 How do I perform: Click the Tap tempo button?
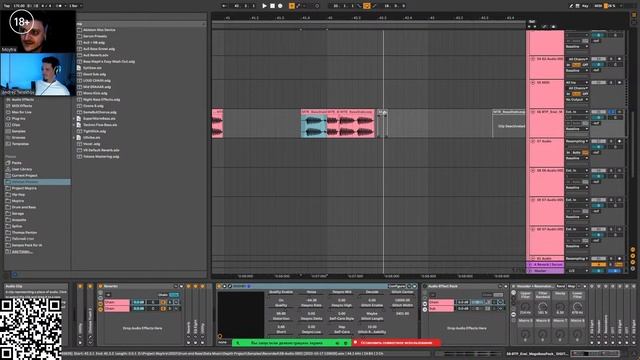(x=7, y=6)
